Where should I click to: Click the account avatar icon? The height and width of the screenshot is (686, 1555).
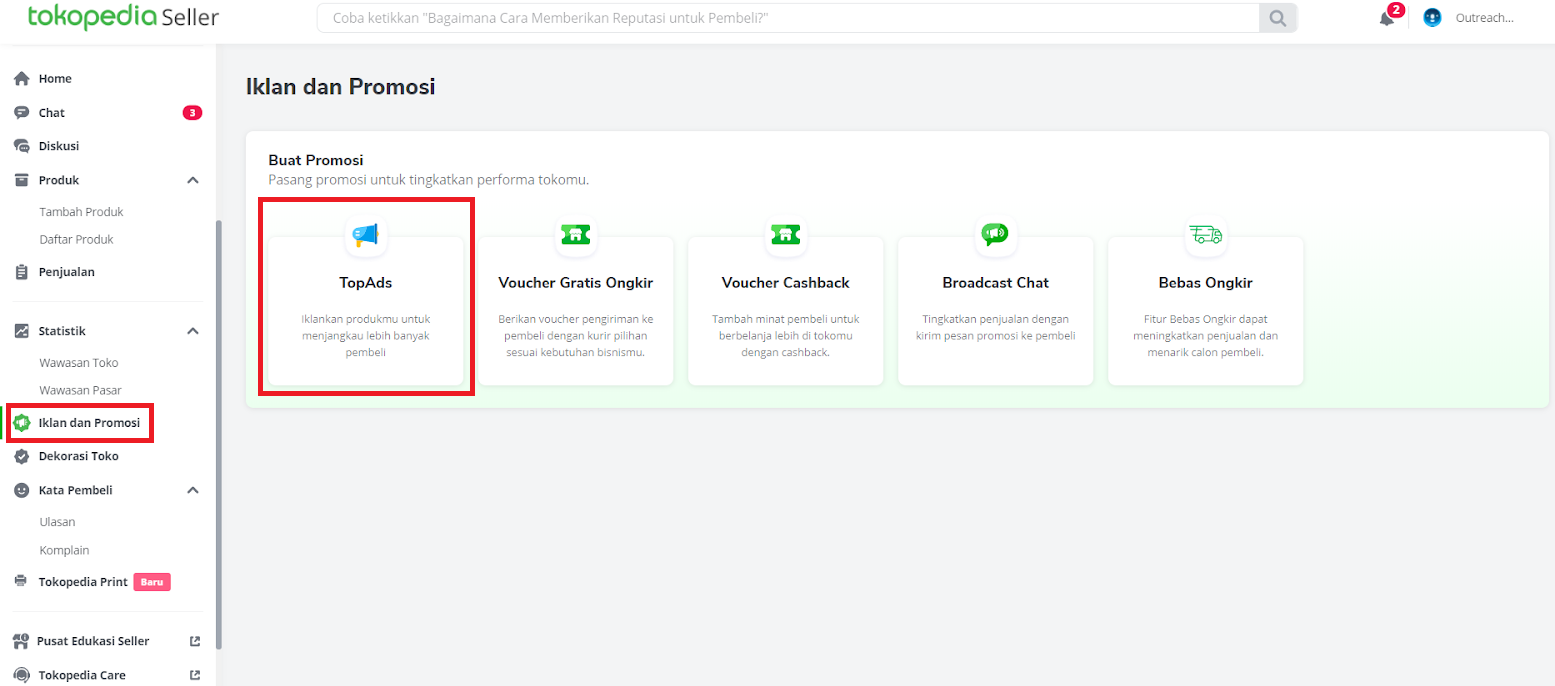(x=1432, y=18)
